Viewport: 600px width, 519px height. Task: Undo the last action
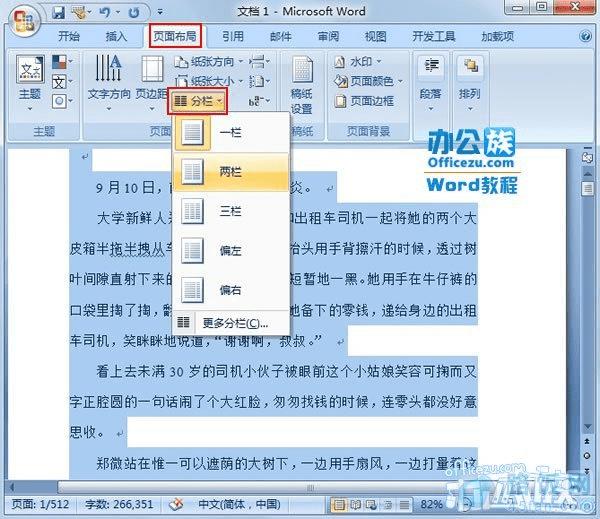[x=104, y=13]
